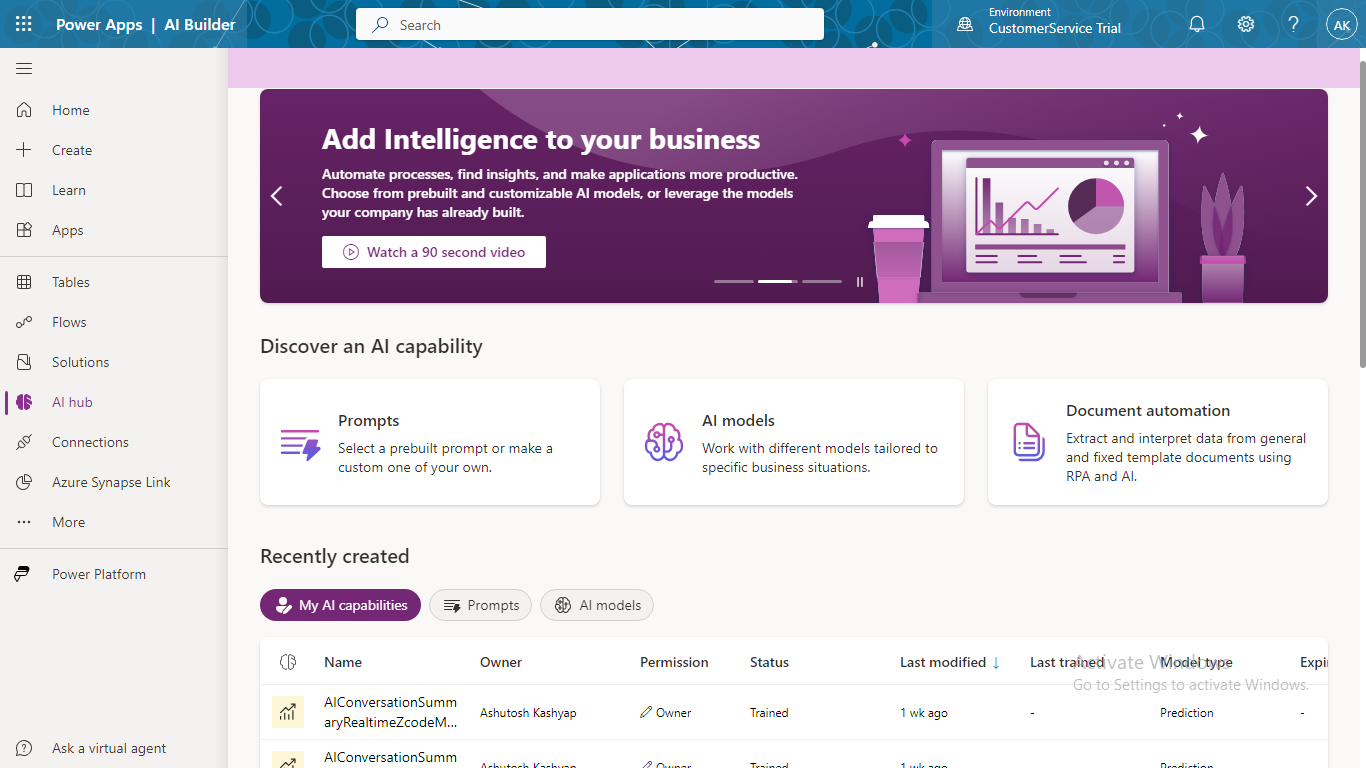Click the help question mark icon
The width and height of the screenshot is (1366, 768).
point(1293,24)
